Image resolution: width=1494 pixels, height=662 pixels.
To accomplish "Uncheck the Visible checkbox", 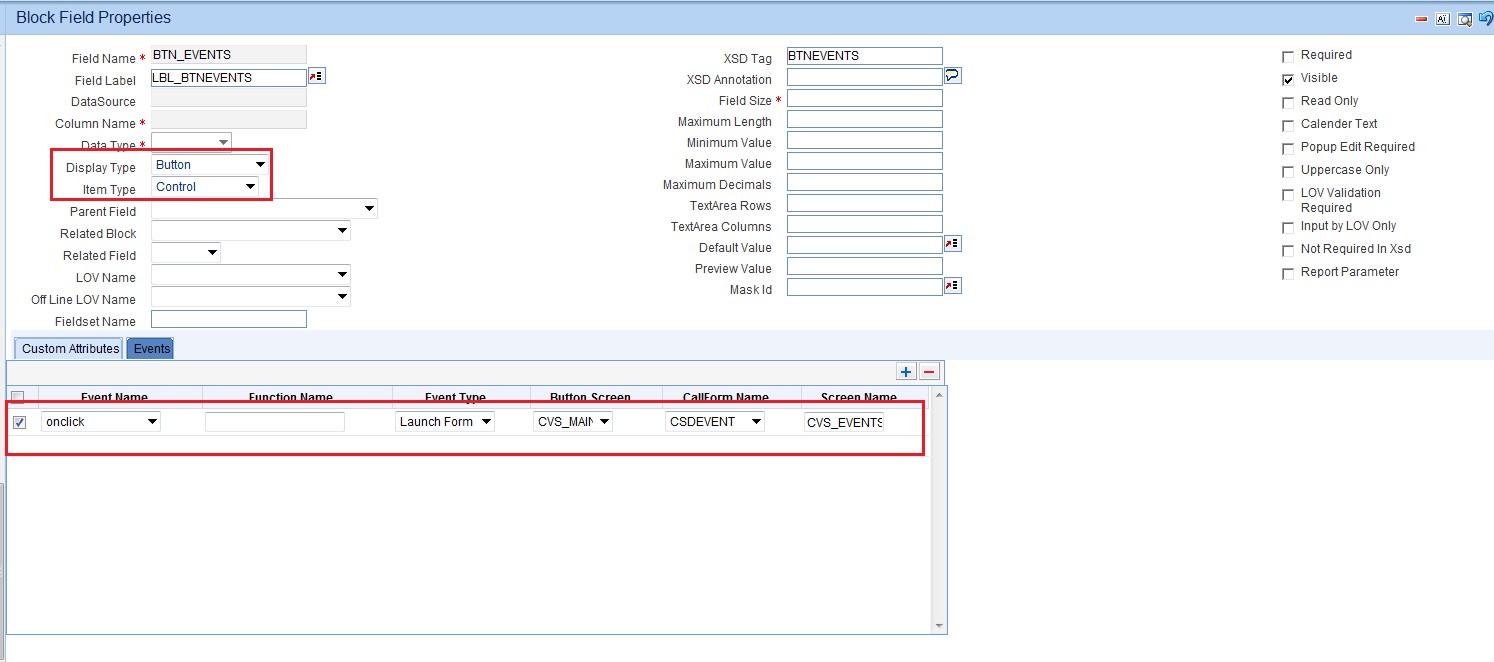I will 1288,79.
